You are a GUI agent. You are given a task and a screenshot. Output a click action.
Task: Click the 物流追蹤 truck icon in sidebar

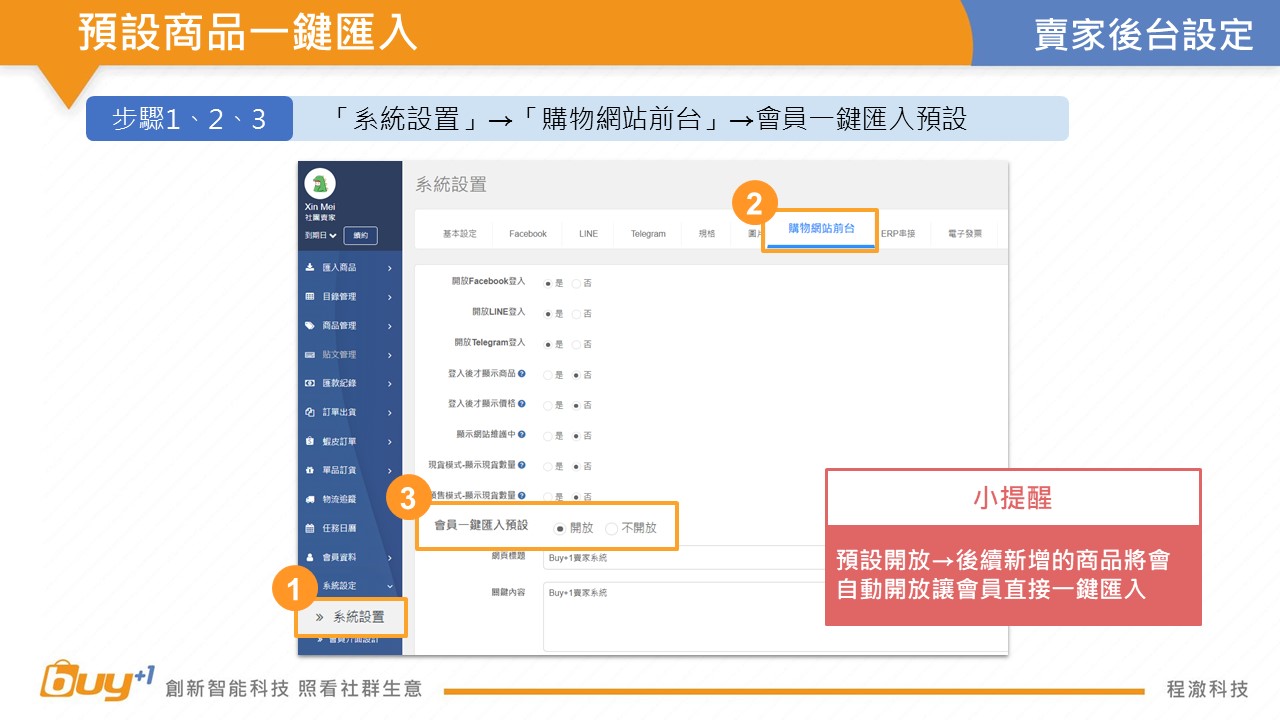[310, 499]
